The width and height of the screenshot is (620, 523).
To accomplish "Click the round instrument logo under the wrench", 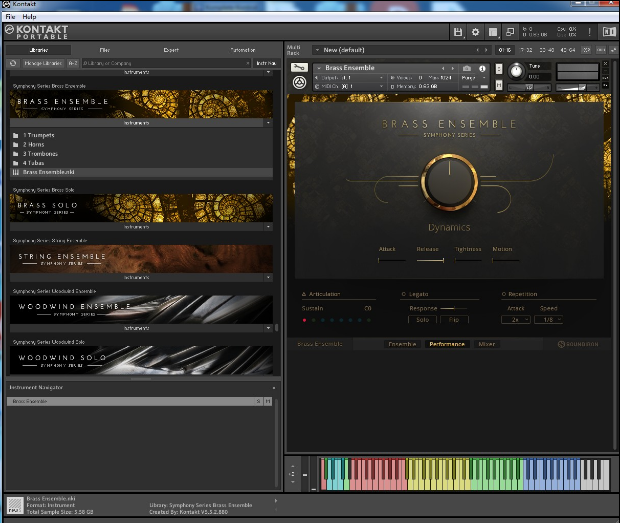I will coord(299,83).
